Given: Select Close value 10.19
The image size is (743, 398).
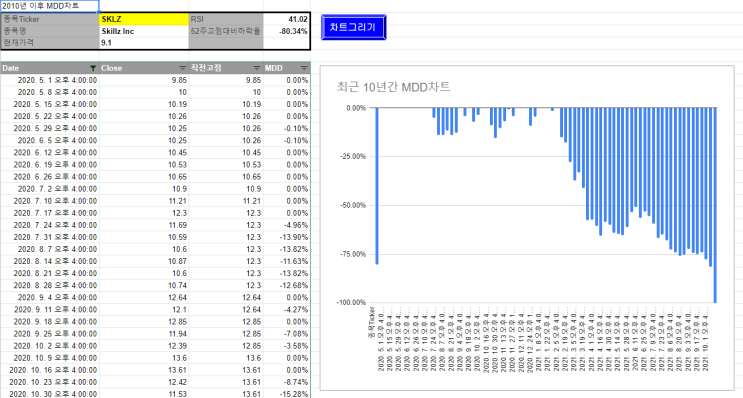Looking at the screenshot, I should pos(144,104).
